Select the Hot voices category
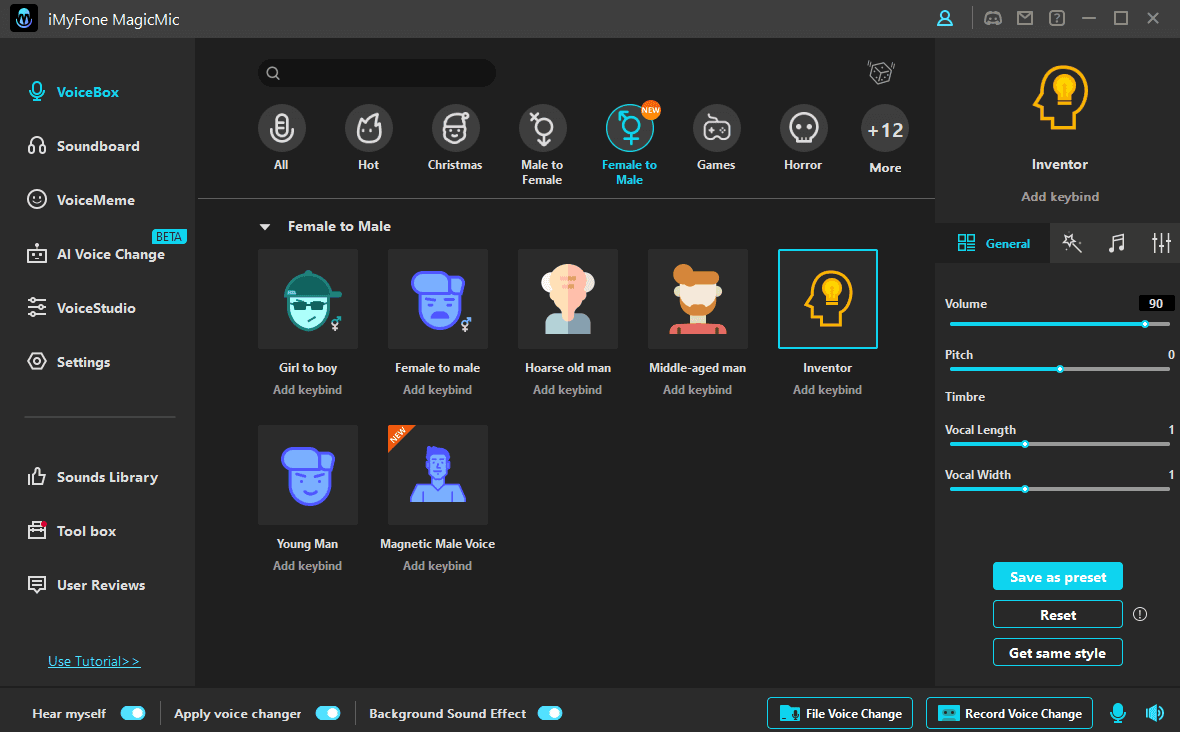 (369, 138)
